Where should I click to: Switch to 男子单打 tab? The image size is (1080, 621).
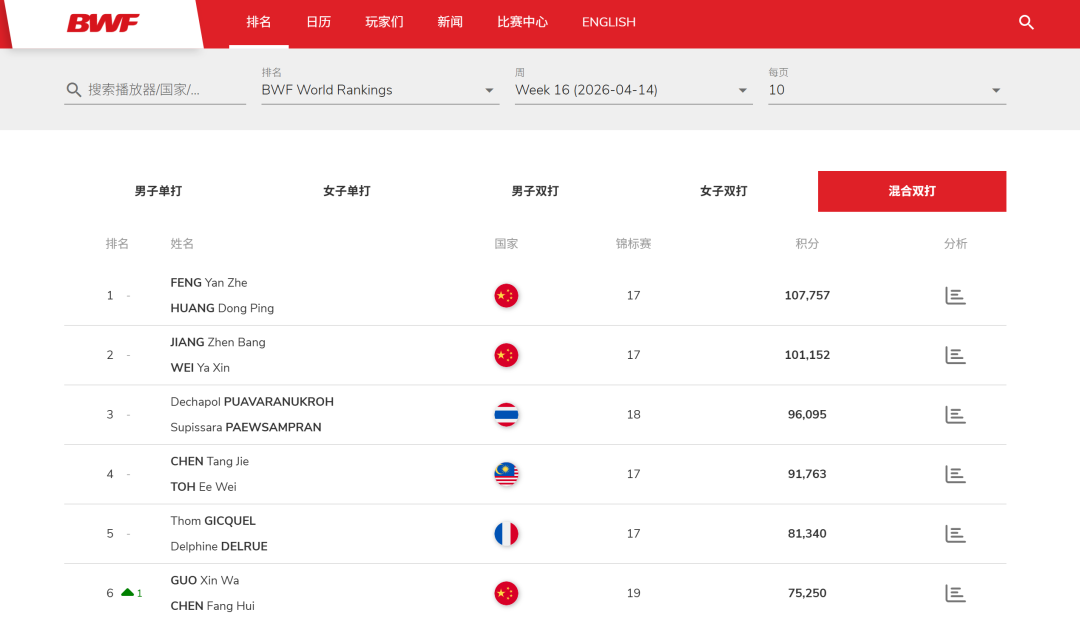[158, 191]
